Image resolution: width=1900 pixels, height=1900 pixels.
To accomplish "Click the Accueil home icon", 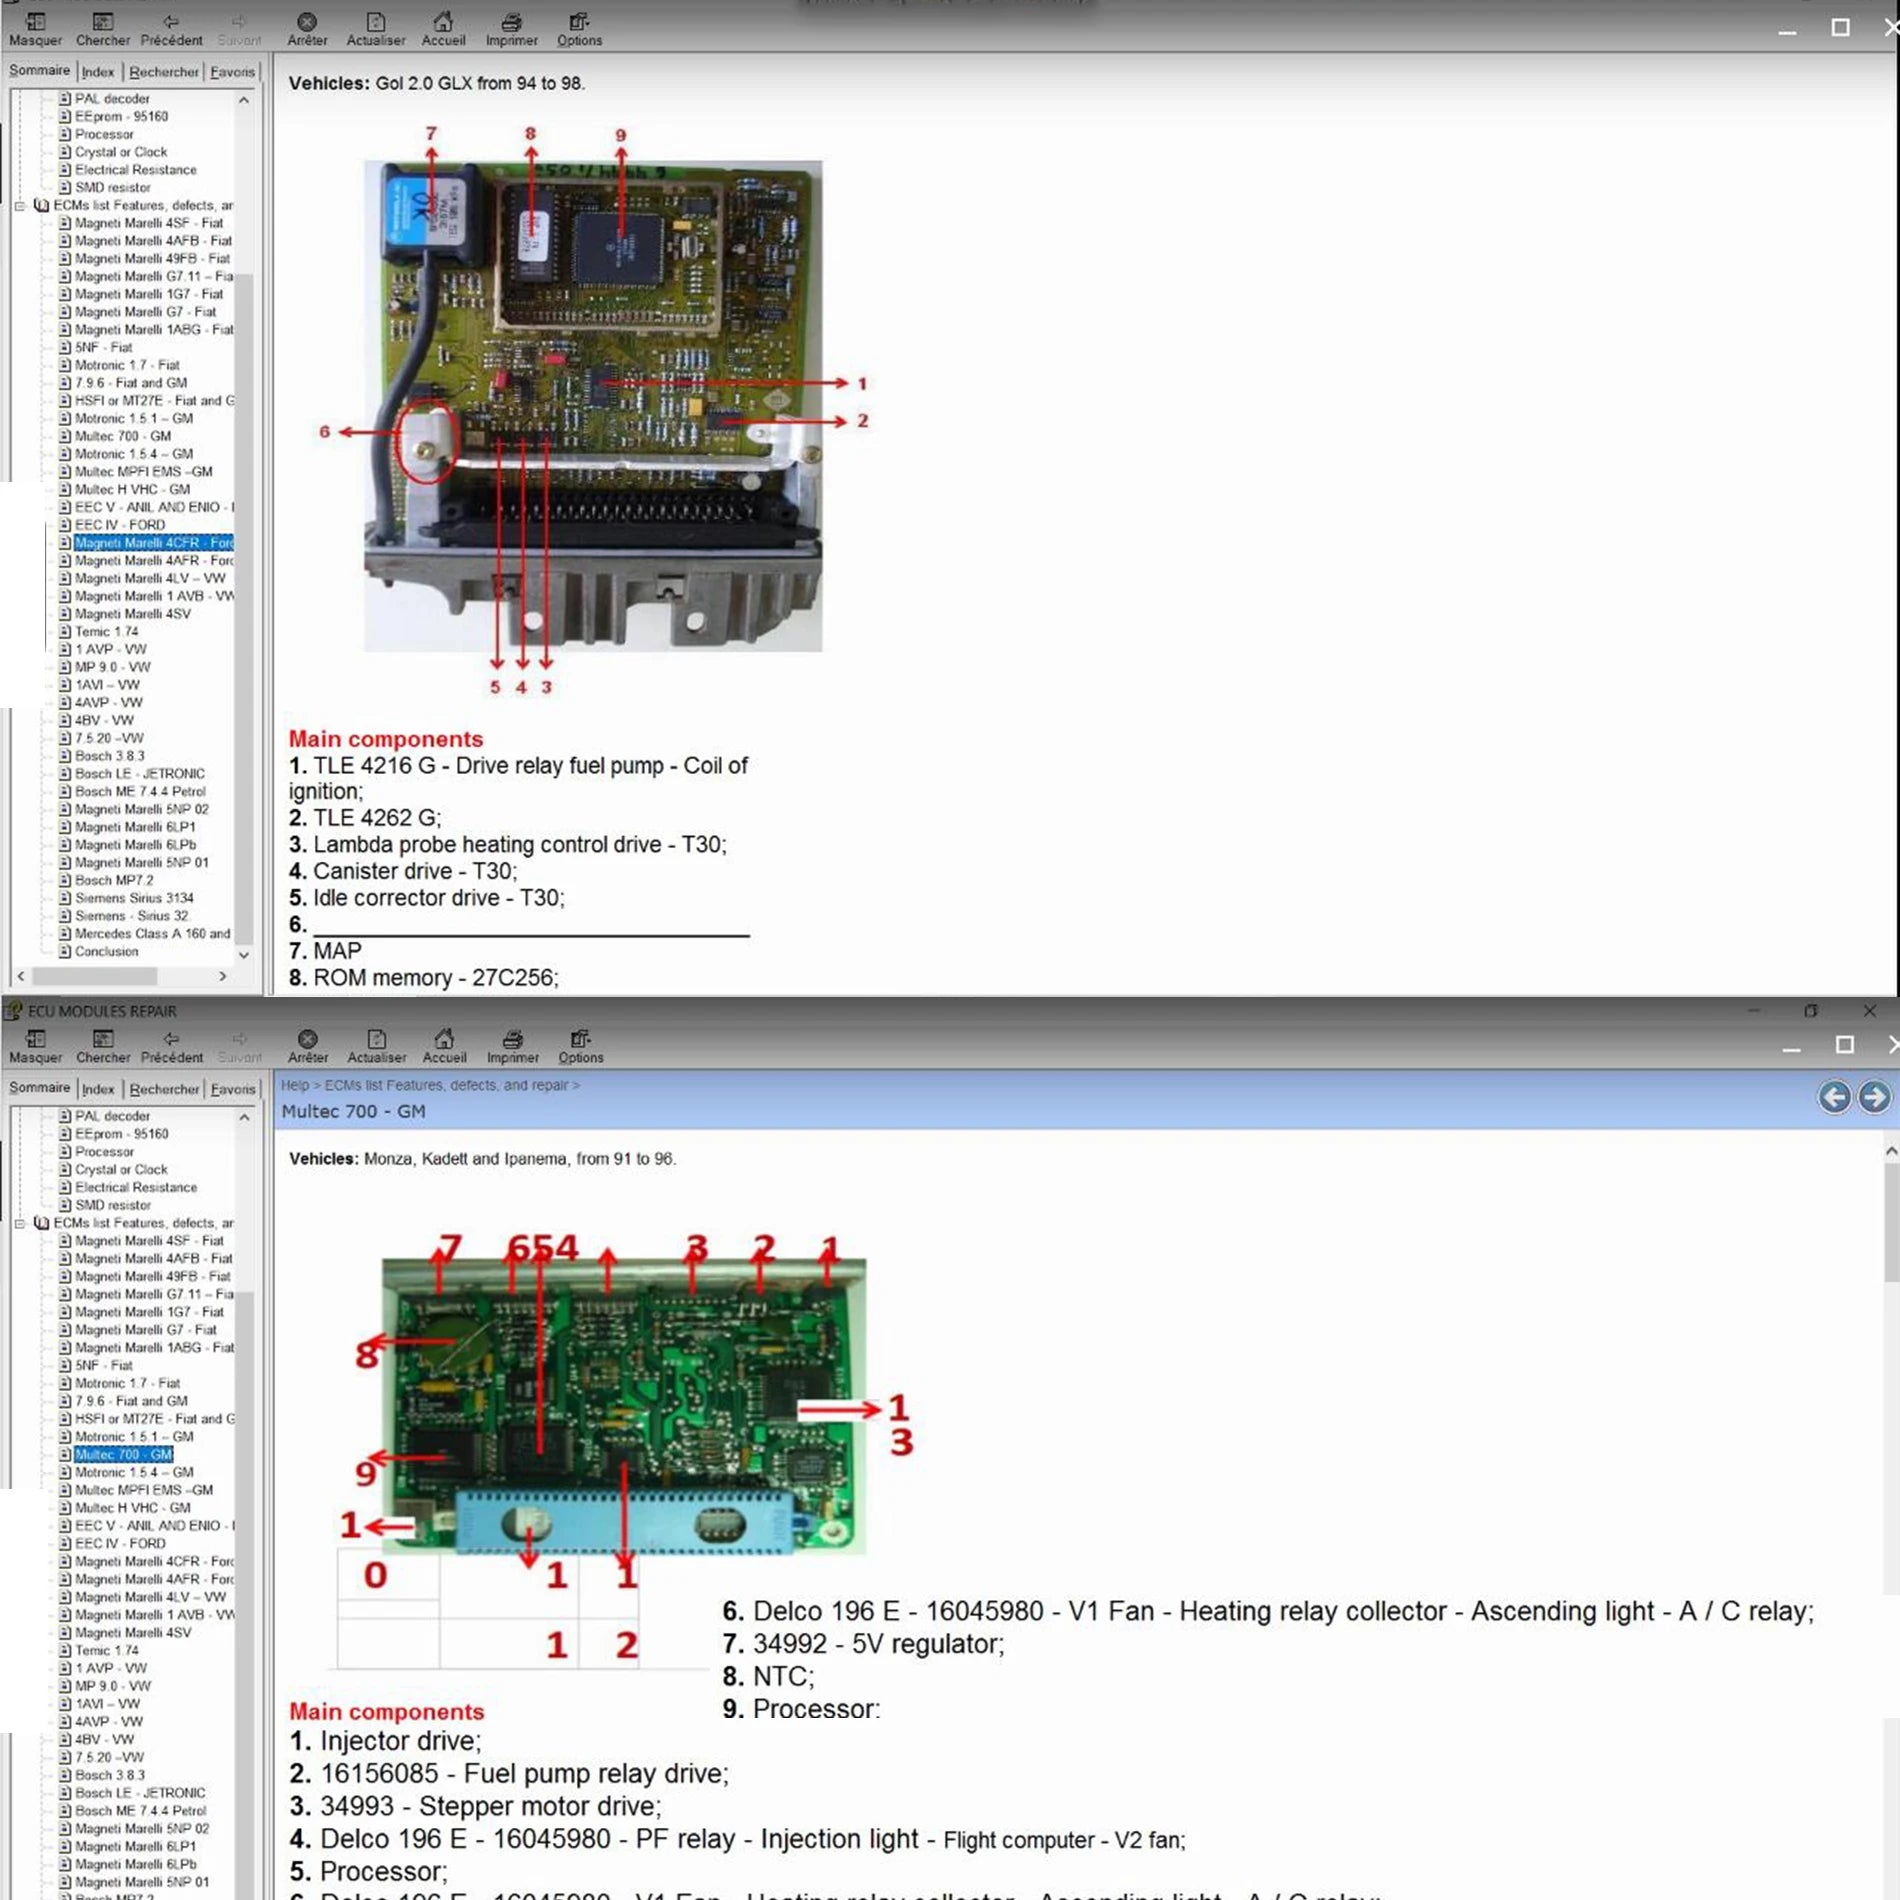I will [443, 22].
